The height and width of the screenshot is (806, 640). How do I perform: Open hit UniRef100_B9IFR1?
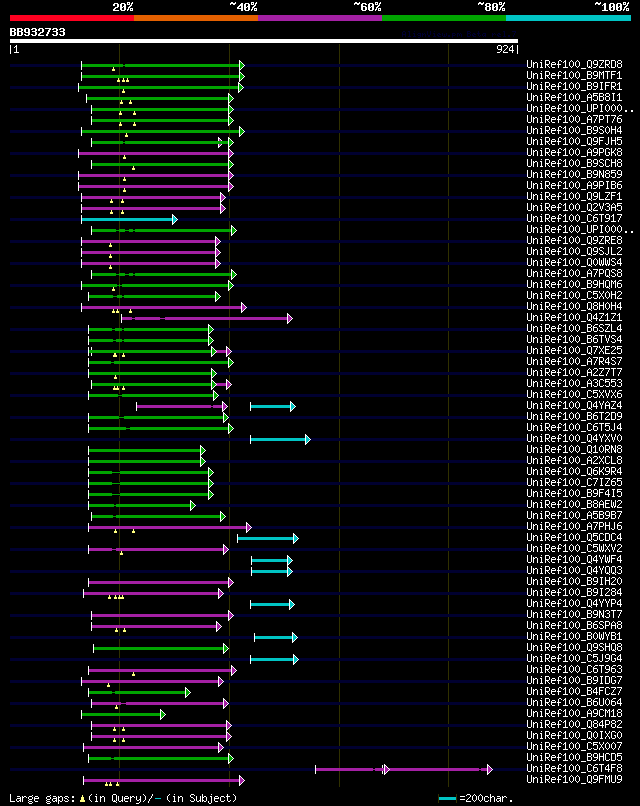point(574,86)
